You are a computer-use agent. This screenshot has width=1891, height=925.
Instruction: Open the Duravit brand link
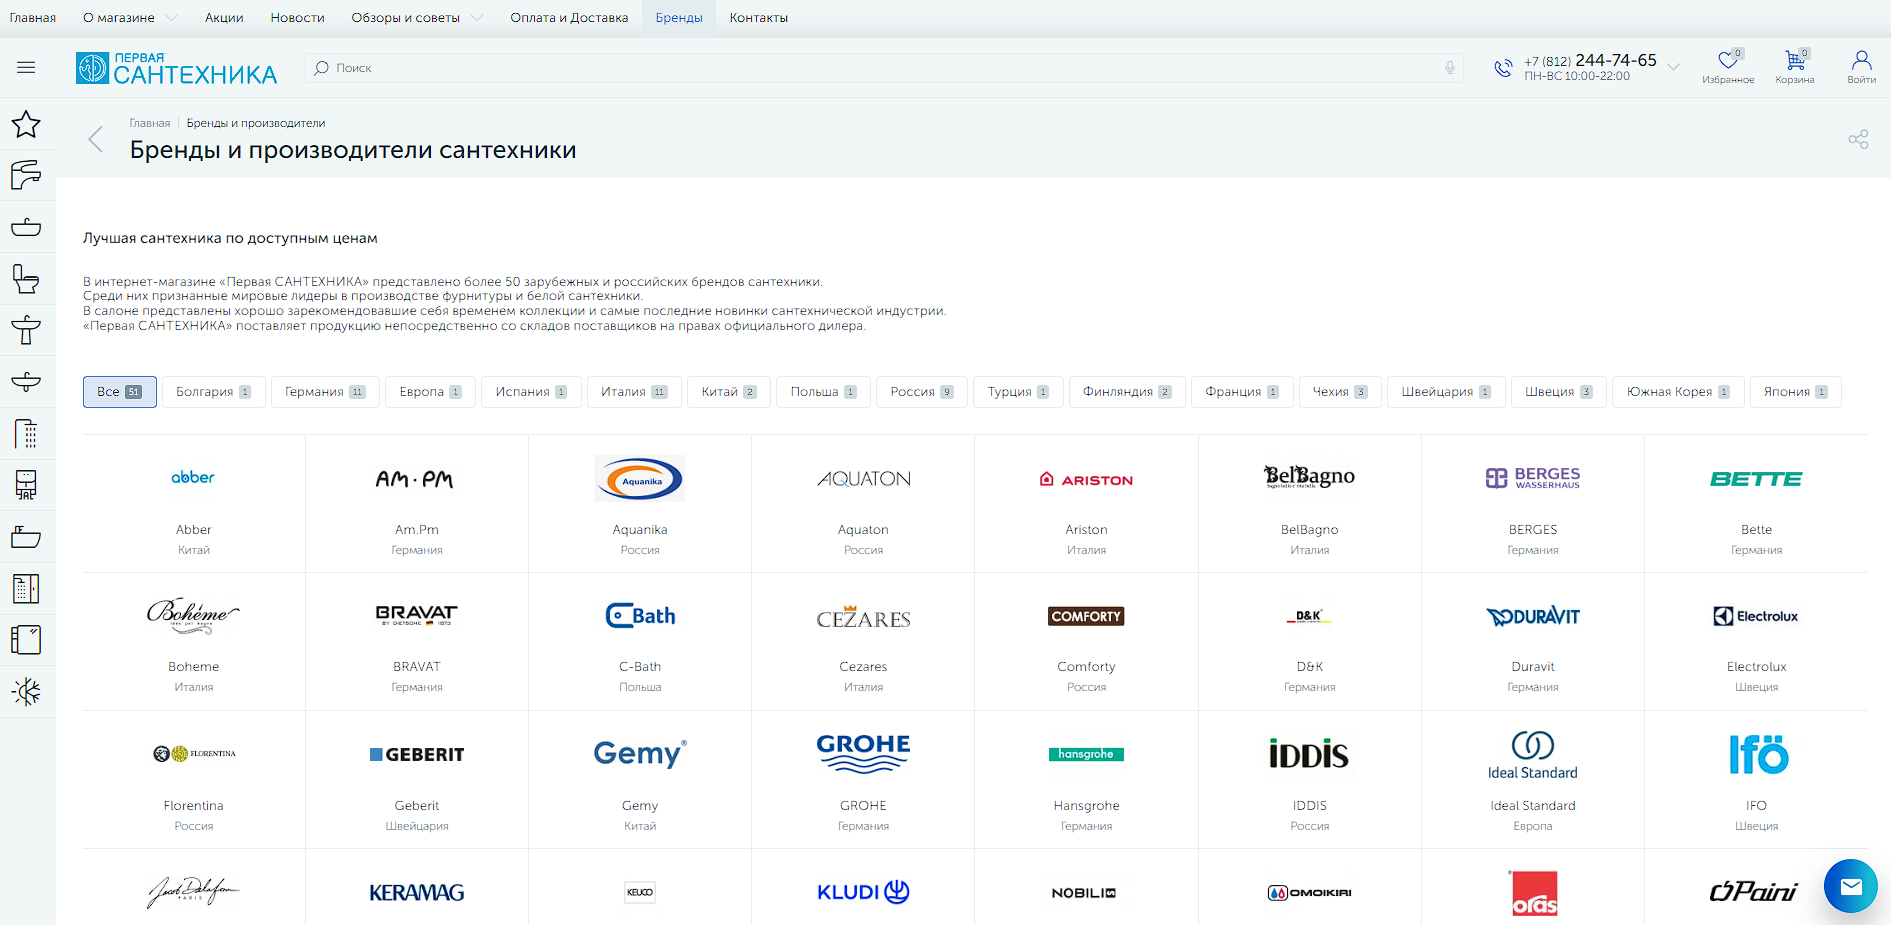1533,666
